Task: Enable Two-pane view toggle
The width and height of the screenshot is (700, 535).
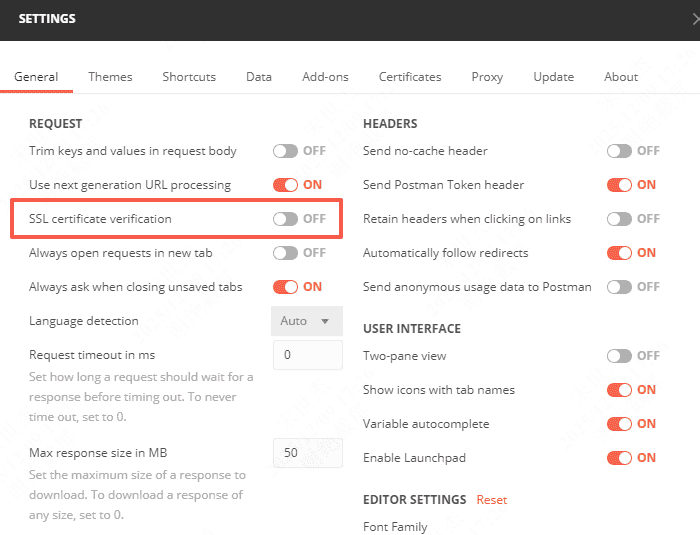Action: (x=620, y=356)
